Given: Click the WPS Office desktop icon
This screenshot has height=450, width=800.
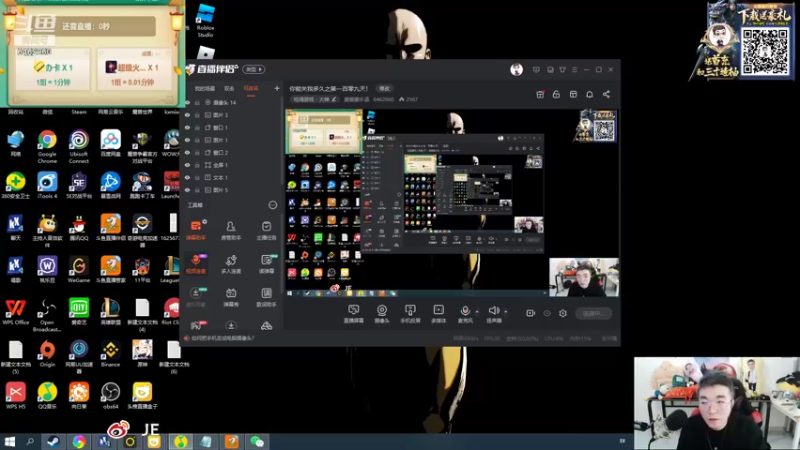Looking at the screenshot, I should click(x=15, y=311).
